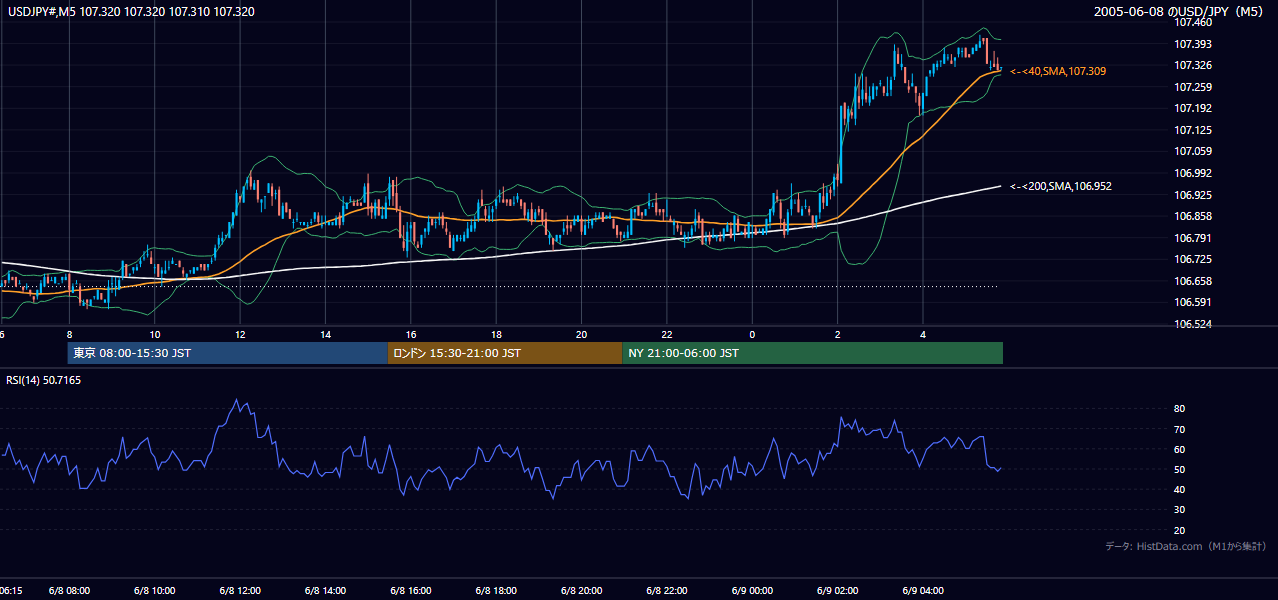Click the Tokyo 08:00-15:30 JST session bar

point(228,353)
